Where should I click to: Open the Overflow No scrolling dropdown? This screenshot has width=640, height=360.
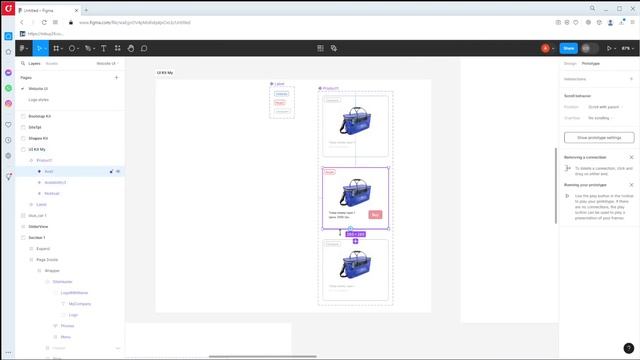point(600,118)
